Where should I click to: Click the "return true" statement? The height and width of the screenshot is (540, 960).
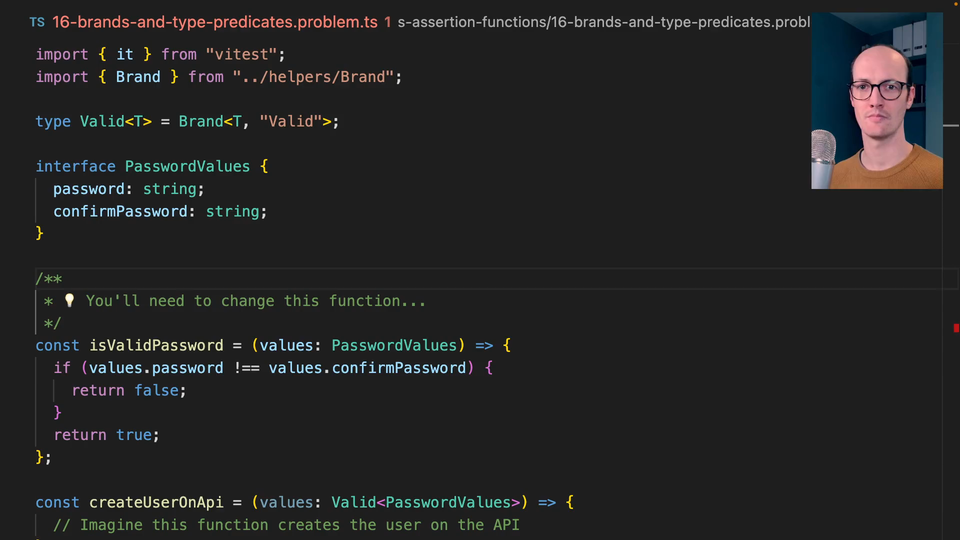click(x=106, y=435)
